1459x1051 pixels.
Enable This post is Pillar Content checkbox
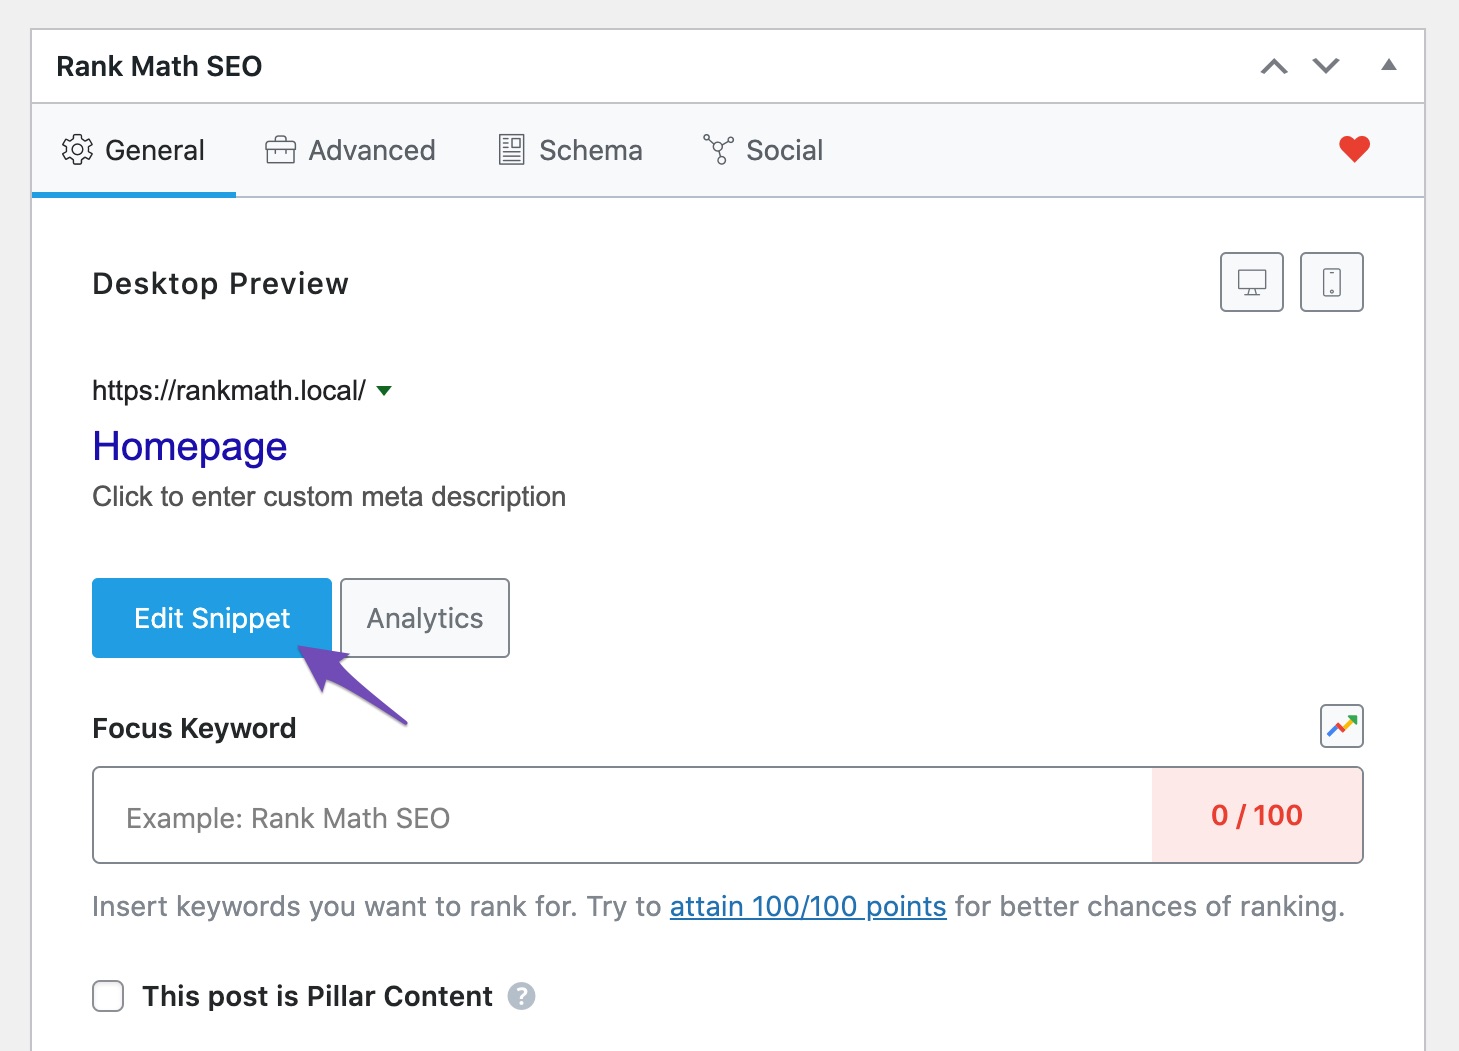(x=108, y=996)
